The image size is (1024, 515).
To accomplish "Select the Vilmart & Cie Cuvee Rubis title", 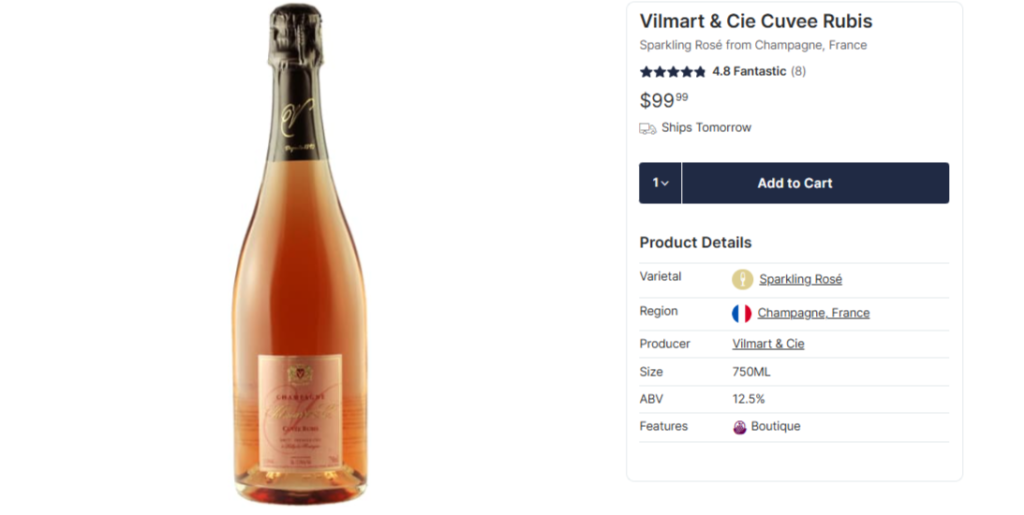I will [756, 22].
